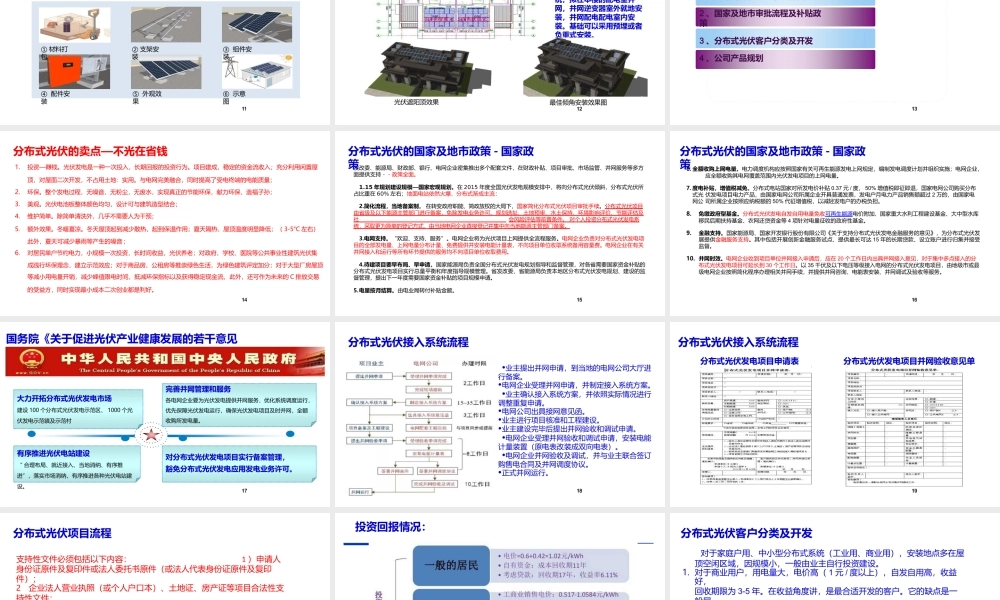Select slide 19 with application form tables

[834, 414]
